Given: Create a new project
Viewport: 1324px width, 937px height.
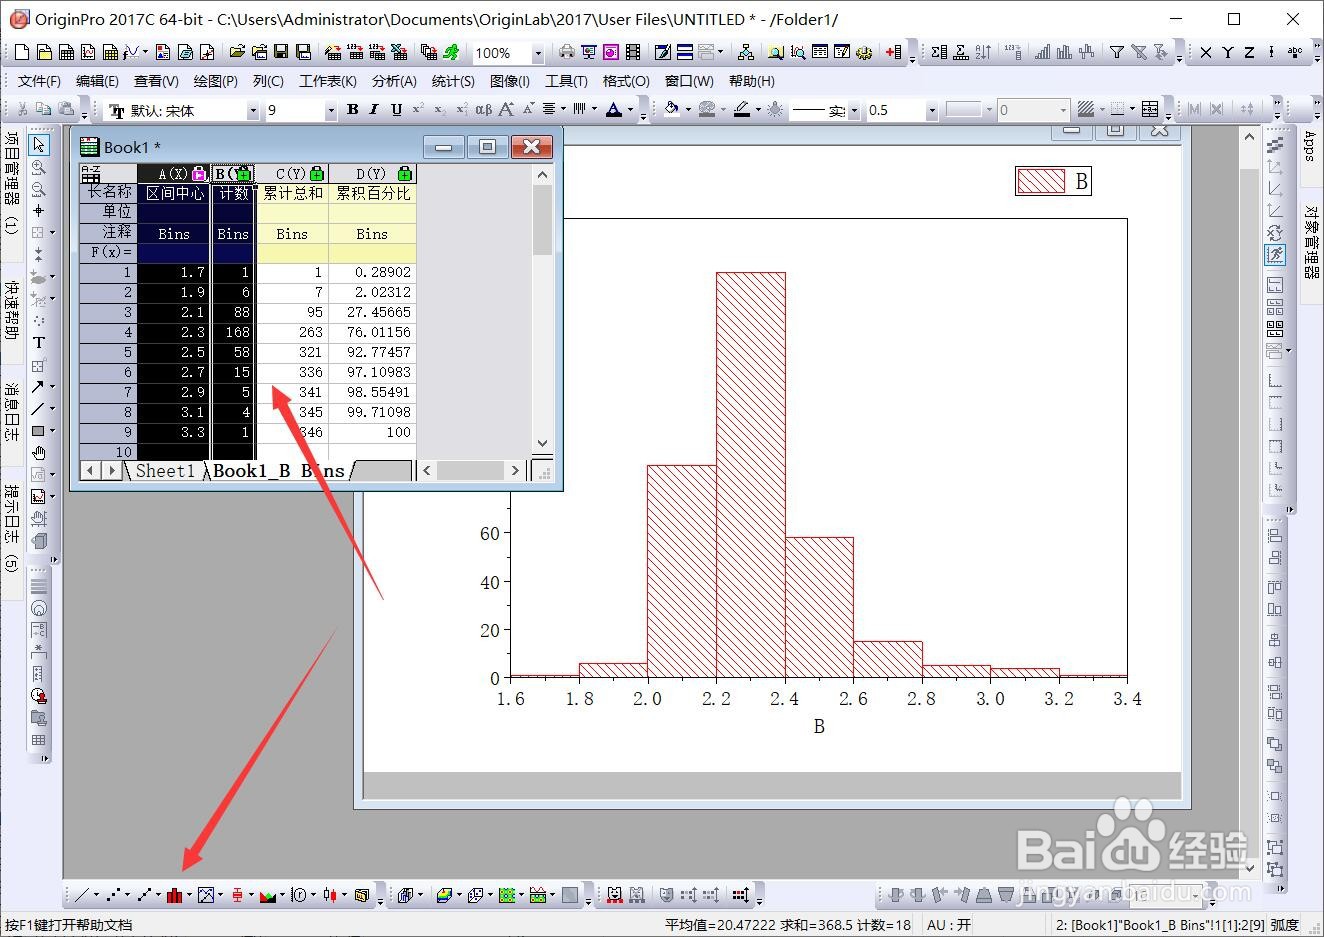Looking at the screenshot, I should pos(22,52).
